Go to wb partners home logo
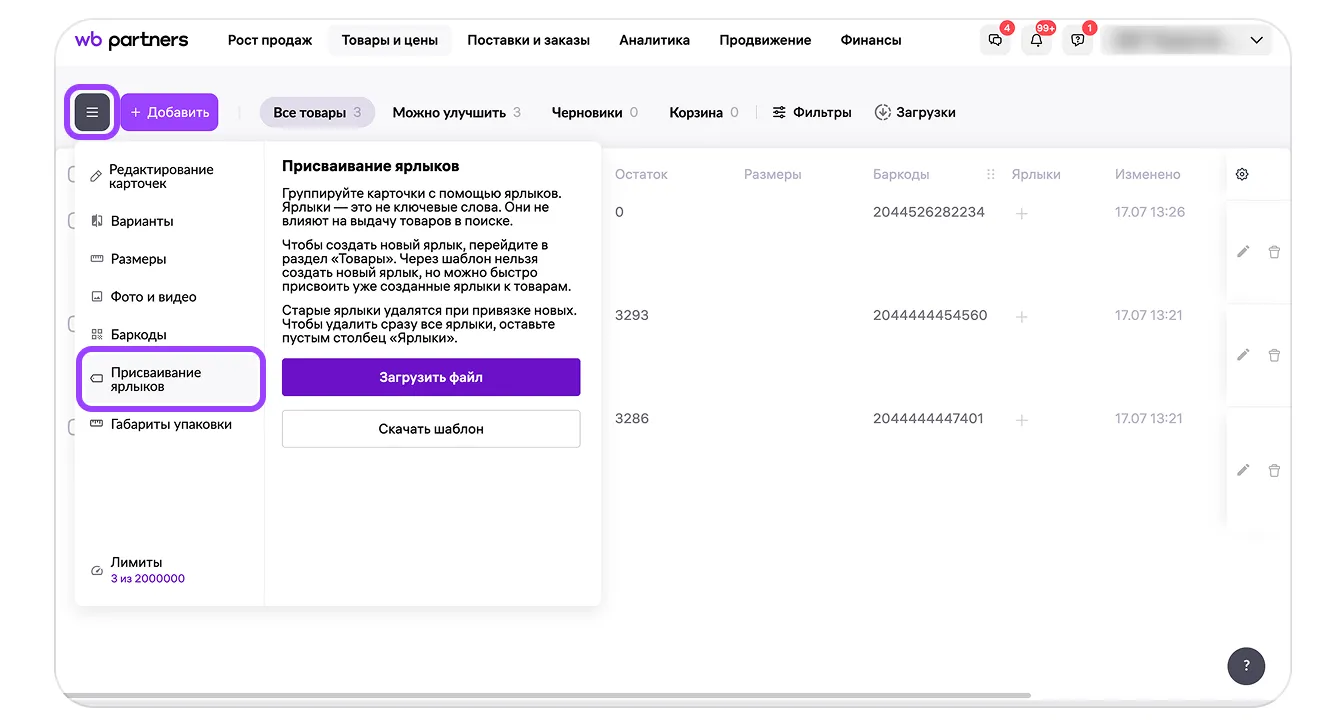Viewport: 1344px width, 728px height. coord(131,40)
